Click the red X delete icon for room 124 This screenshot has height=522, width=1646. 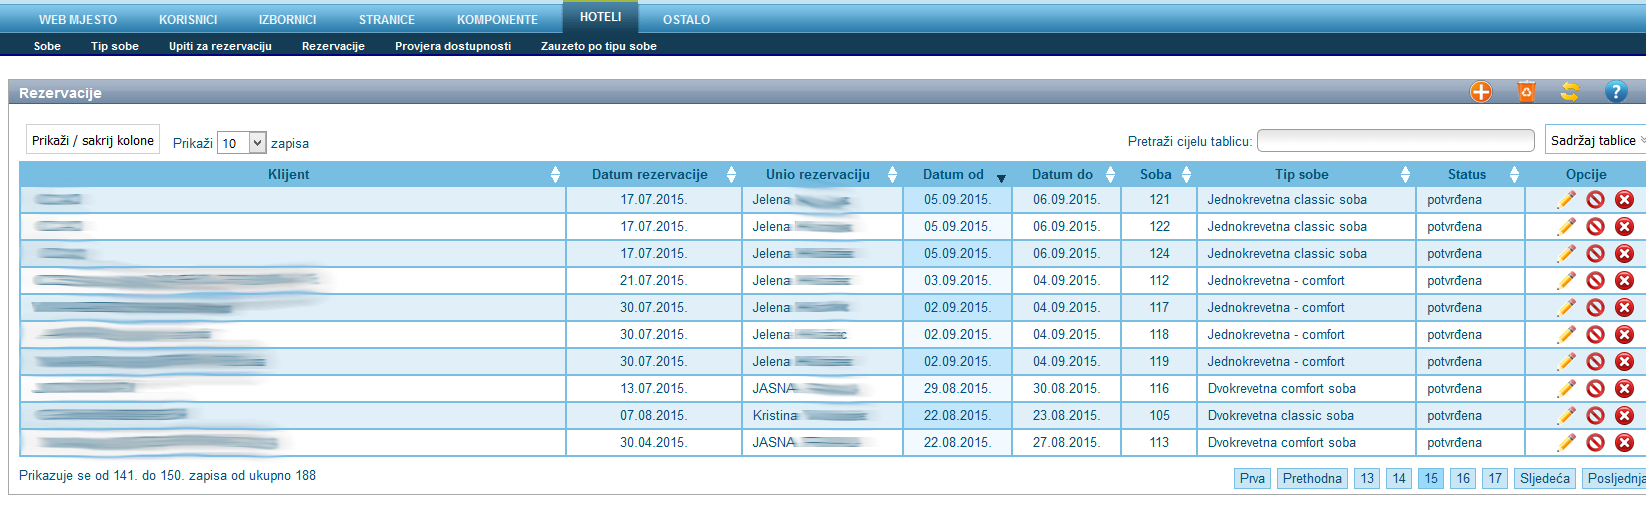pyautogui.click(x=1625, y=254)
